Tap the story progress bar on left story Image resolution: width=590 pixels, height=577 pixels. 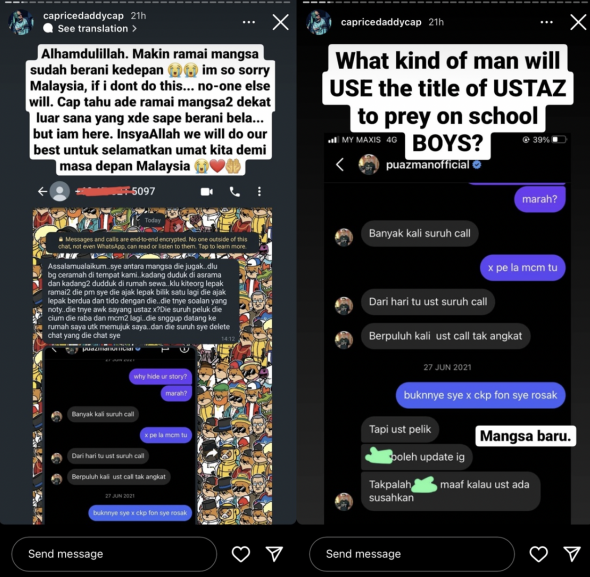click(148, 2)
